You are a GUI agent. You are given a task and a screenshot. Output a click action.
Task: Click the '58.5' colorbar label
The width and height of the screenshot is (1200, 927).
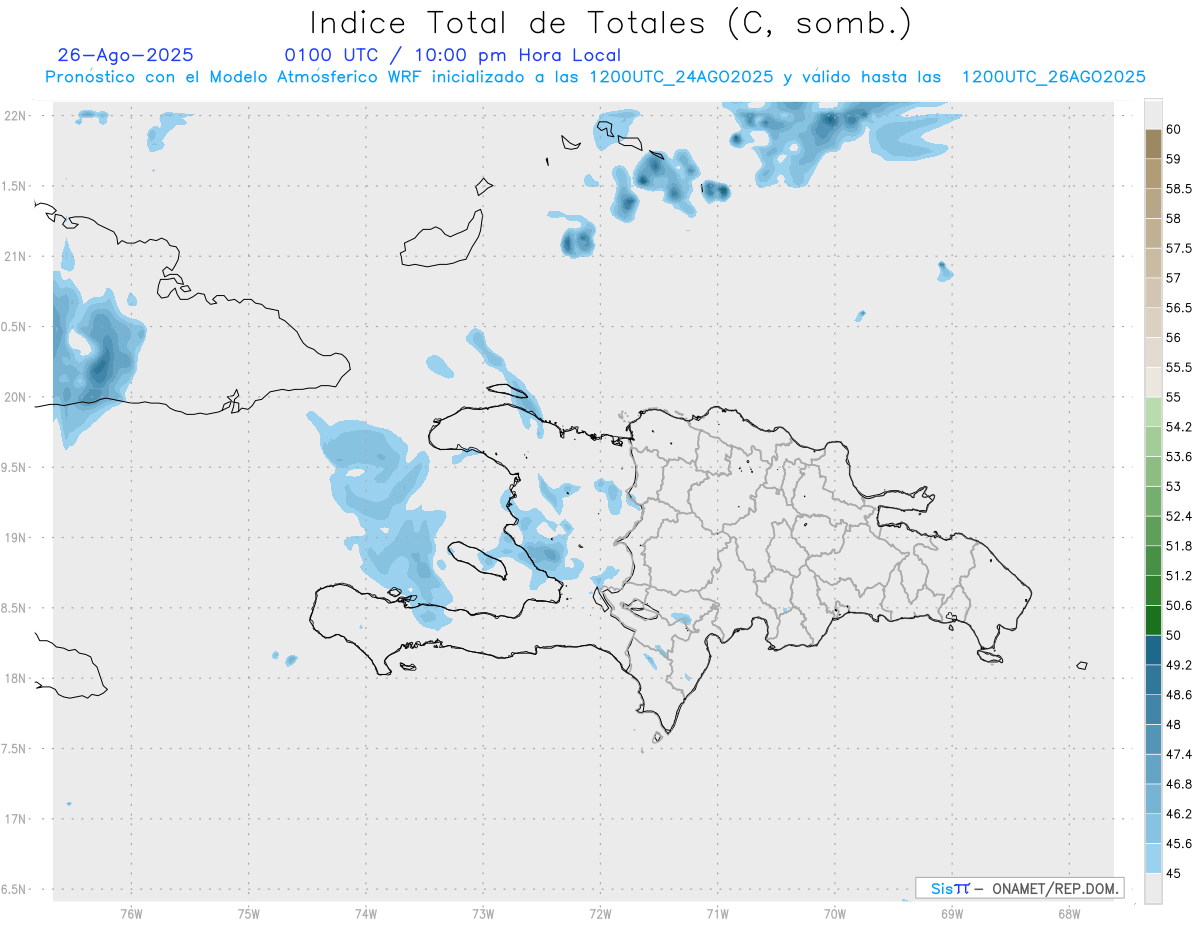1179,188
